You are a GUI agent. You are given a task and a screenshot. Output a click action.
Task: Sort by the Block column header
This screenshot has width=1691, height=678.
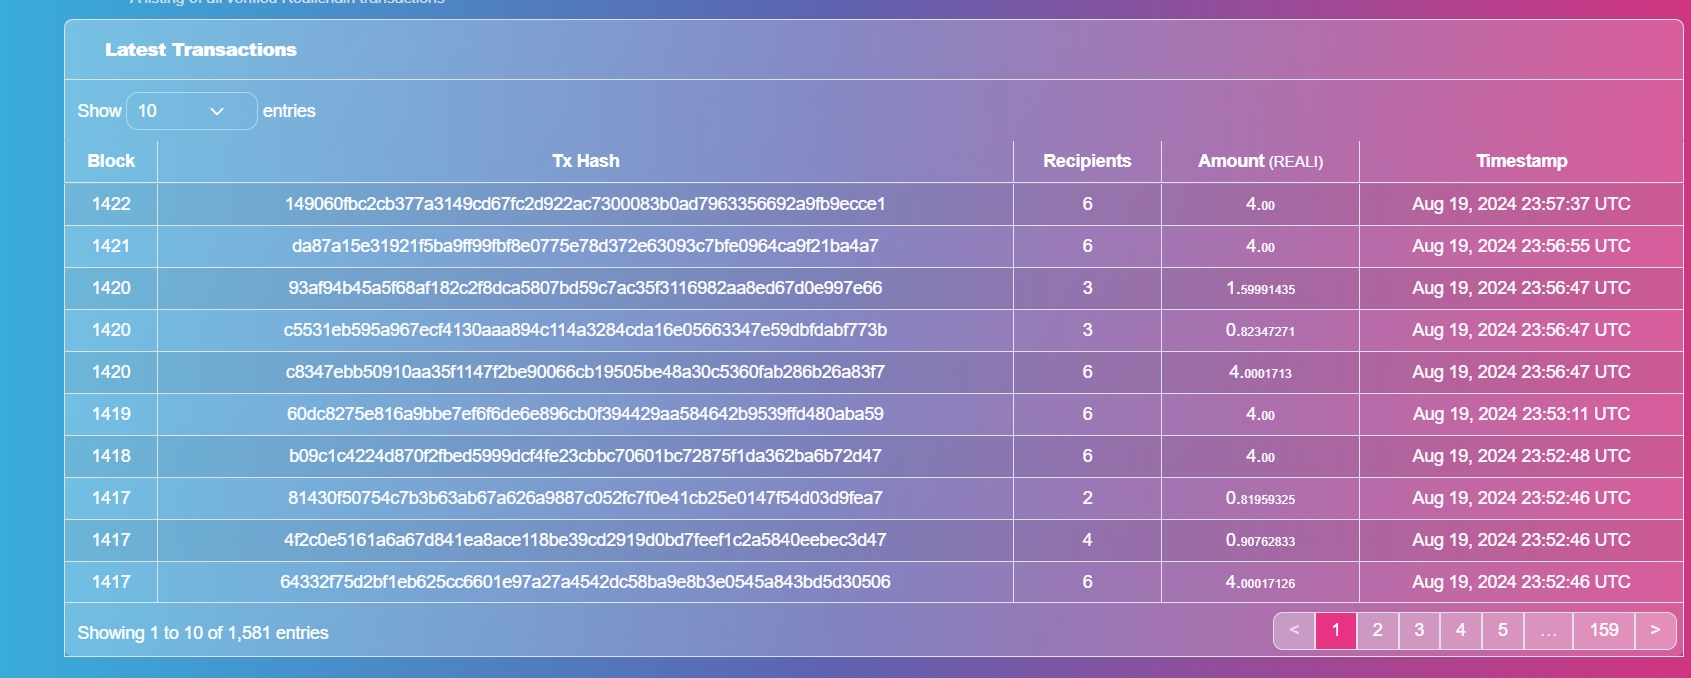pyautogui.click(x=111, y=161)
